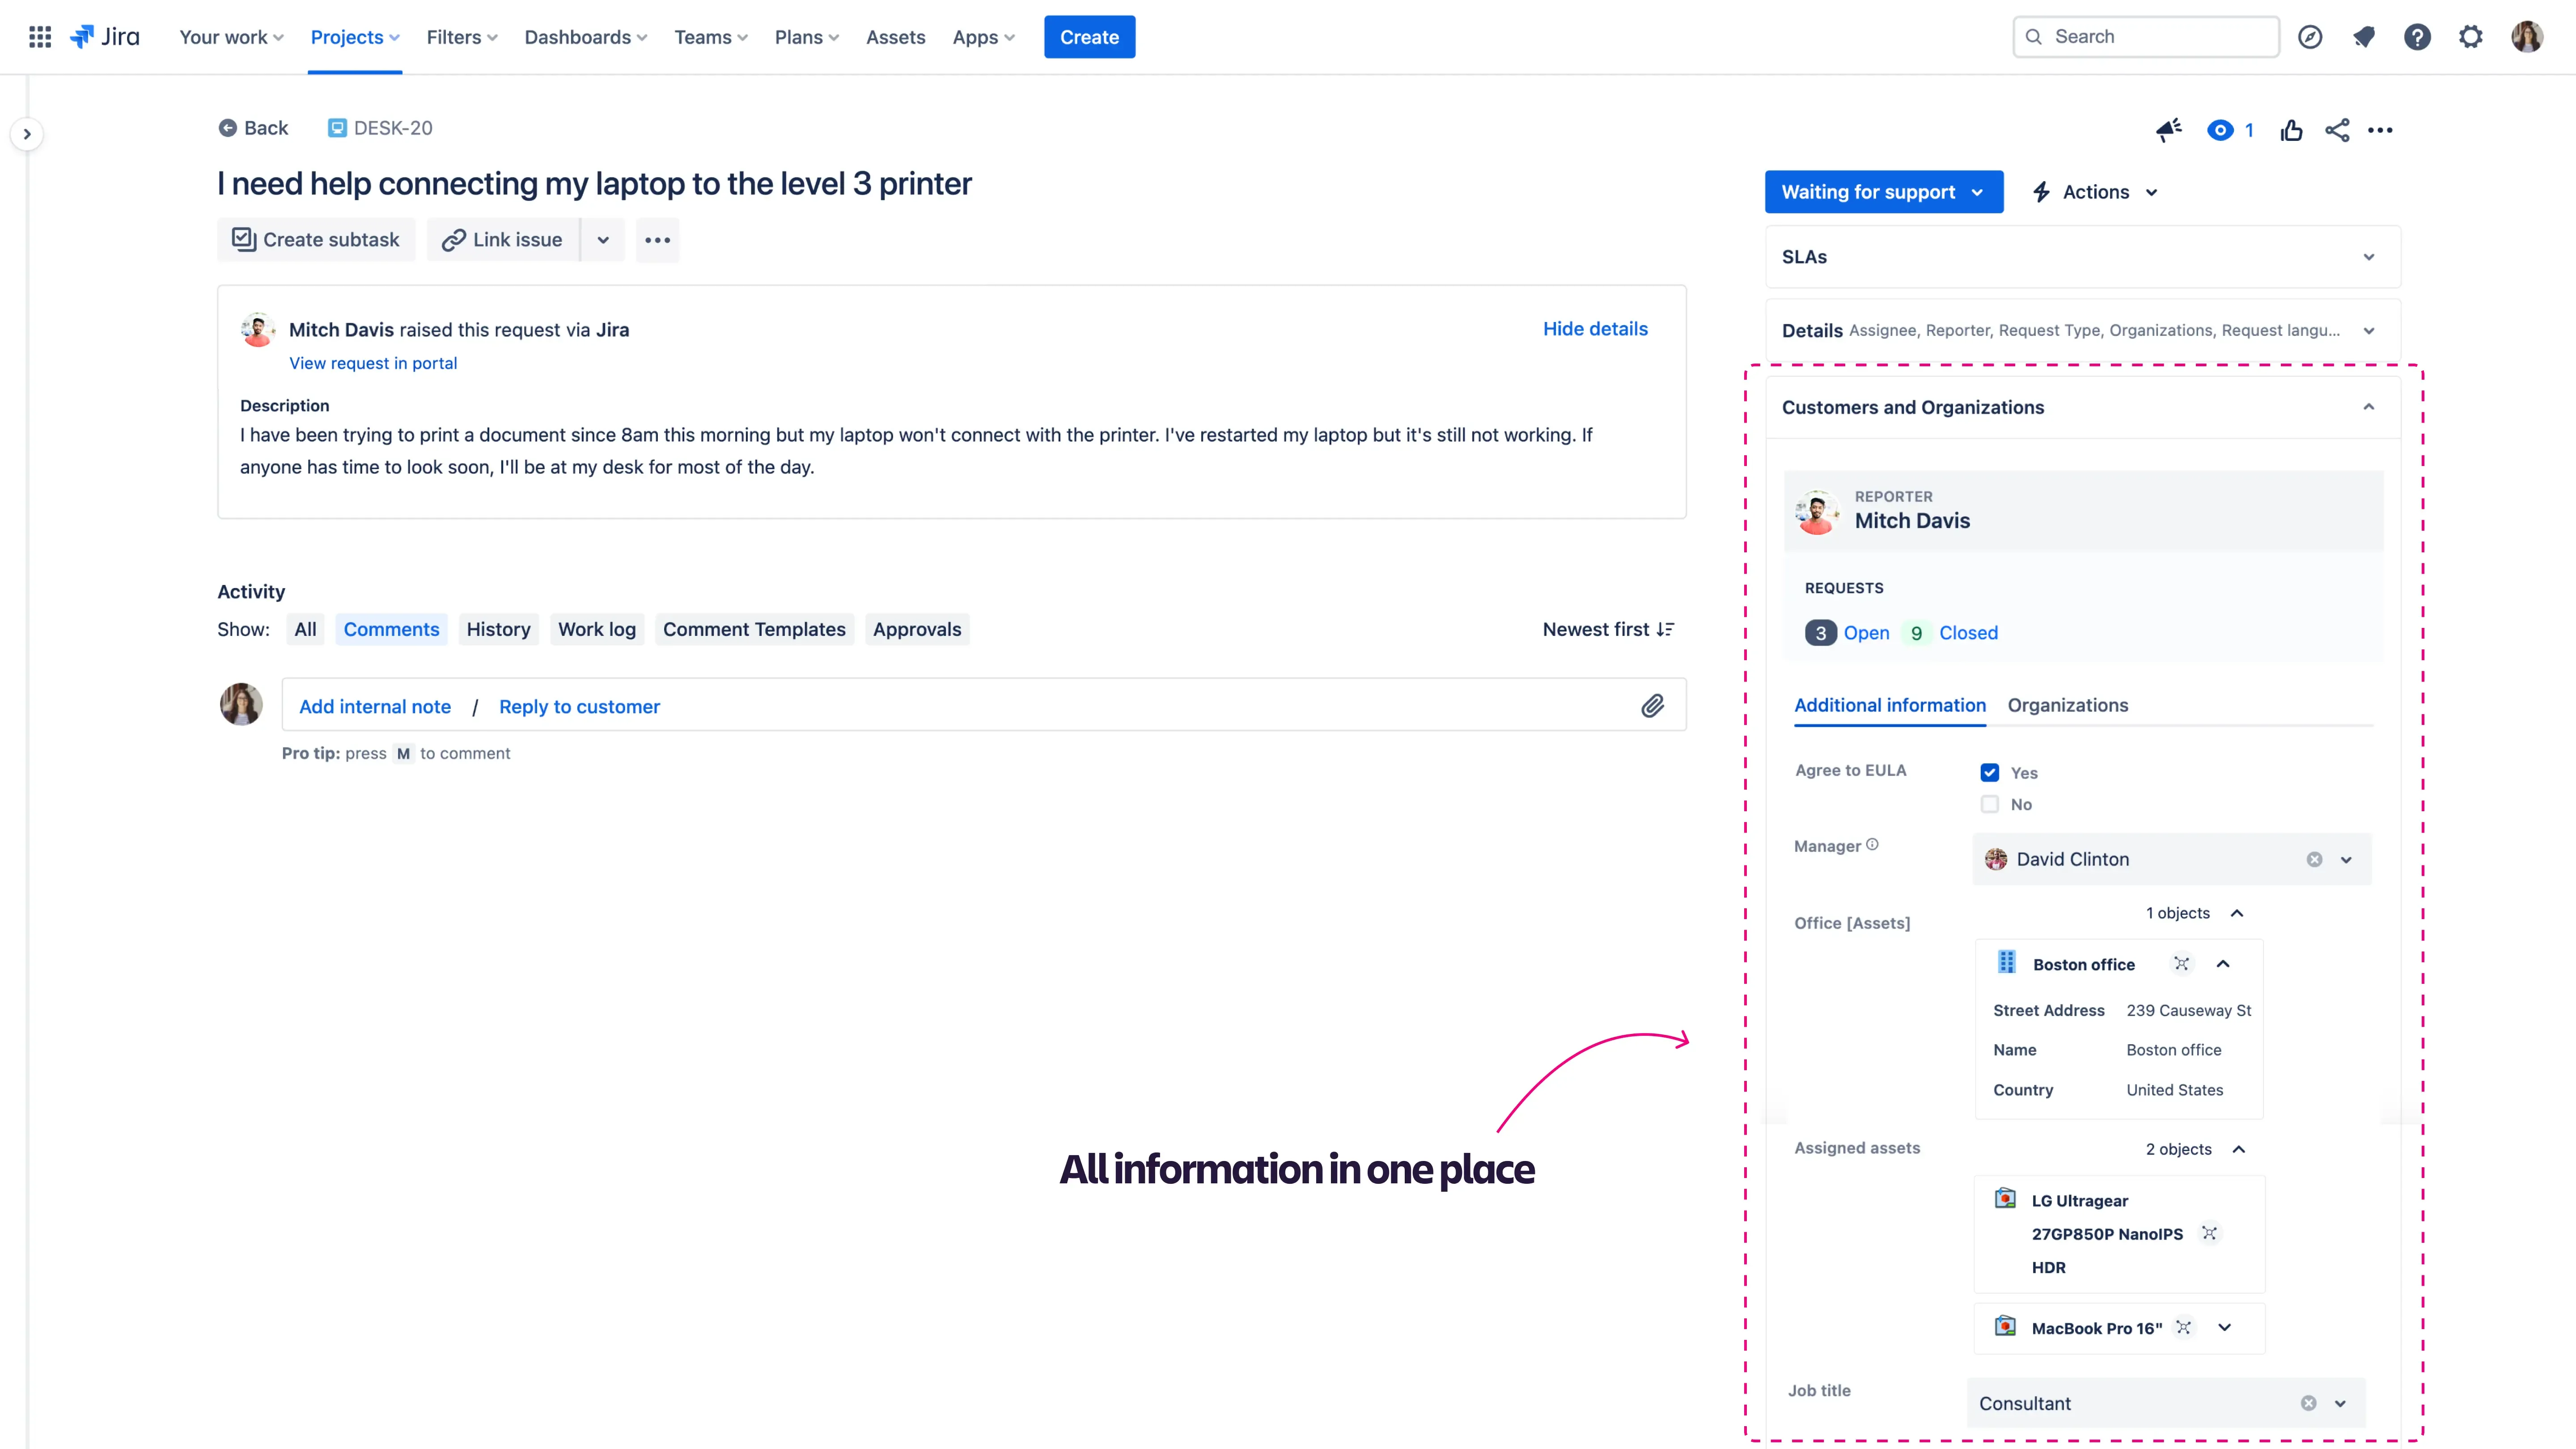Click the attachment paperclip icon
The image size is (2576, 1449).
click(1652, 706)
